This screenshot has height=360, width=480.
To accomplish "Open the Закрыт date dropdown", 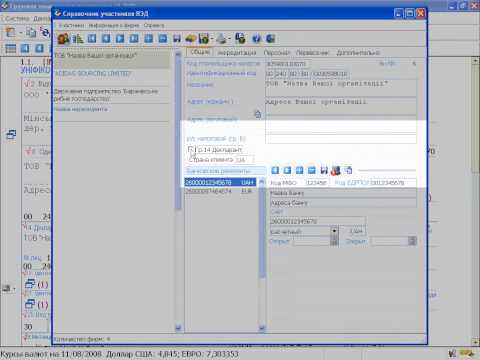I will point(412,241).
